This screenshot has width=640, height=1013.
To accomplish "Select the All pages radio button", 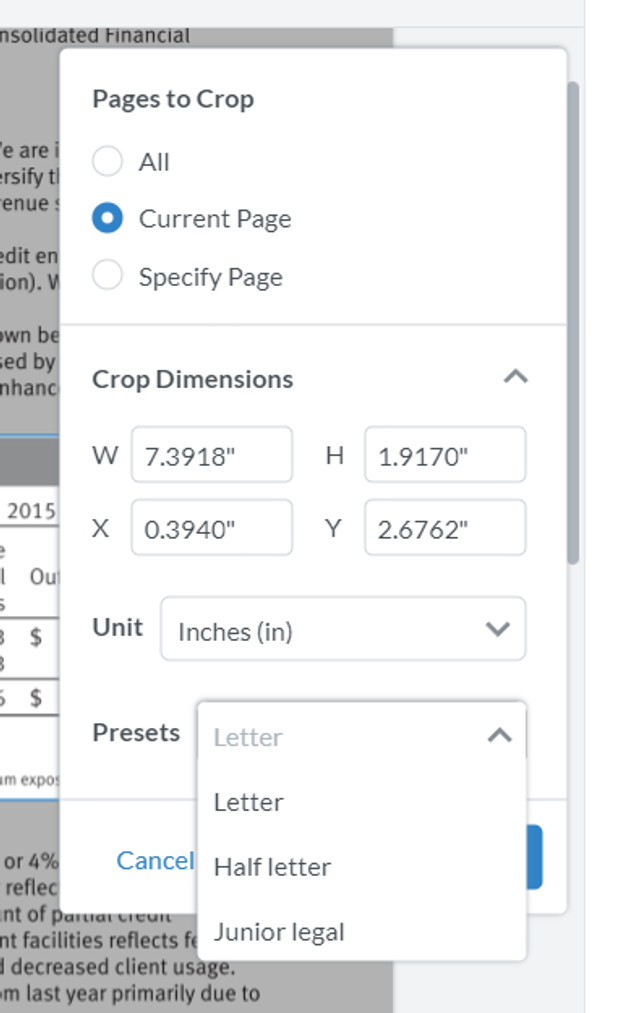I will [x=107, y=161].
